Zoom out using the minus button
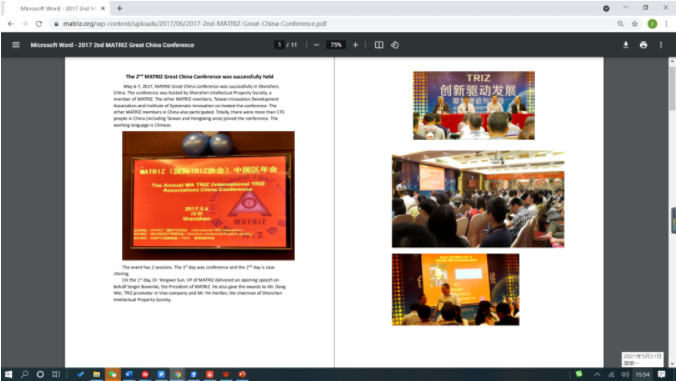The height and width of the screenshot is (381, 676). (316, 45)
